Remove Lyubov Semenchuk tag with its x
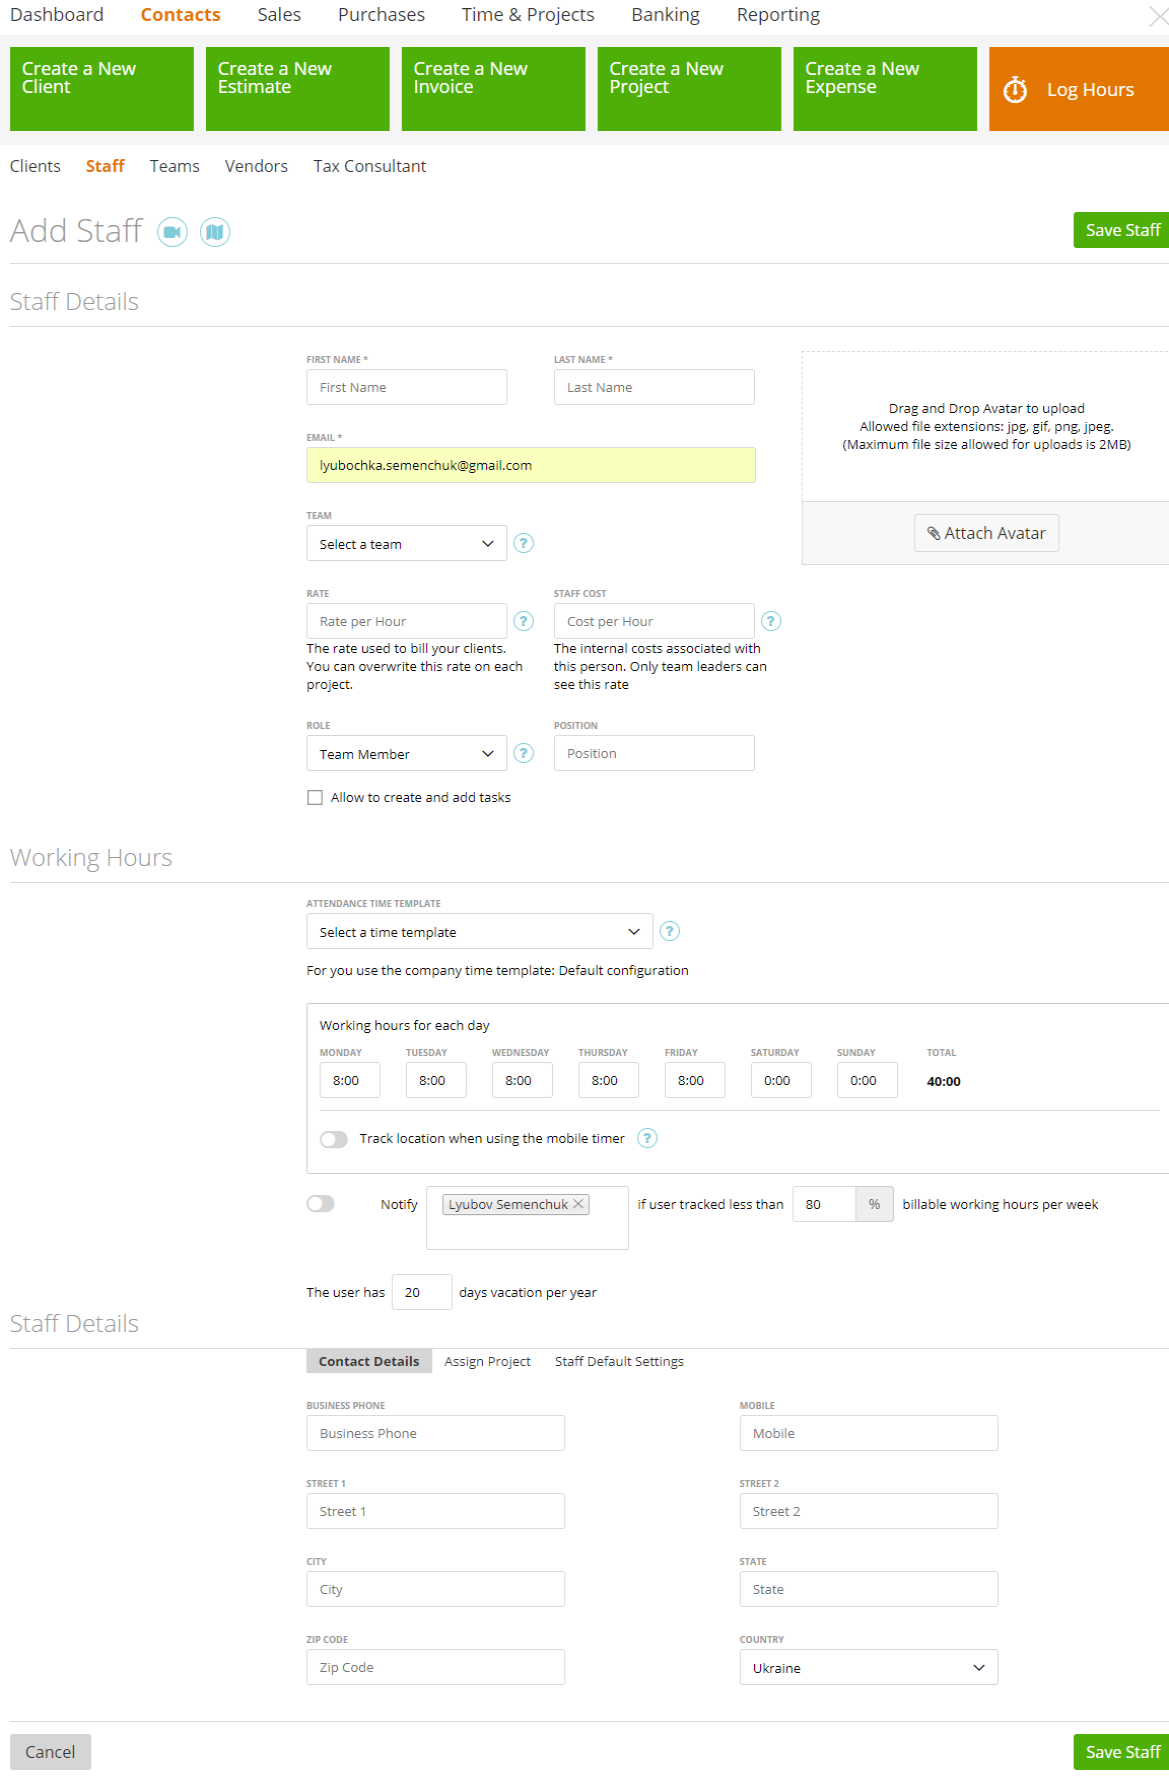1169x1787 pixels. [x=578, y=1204]
